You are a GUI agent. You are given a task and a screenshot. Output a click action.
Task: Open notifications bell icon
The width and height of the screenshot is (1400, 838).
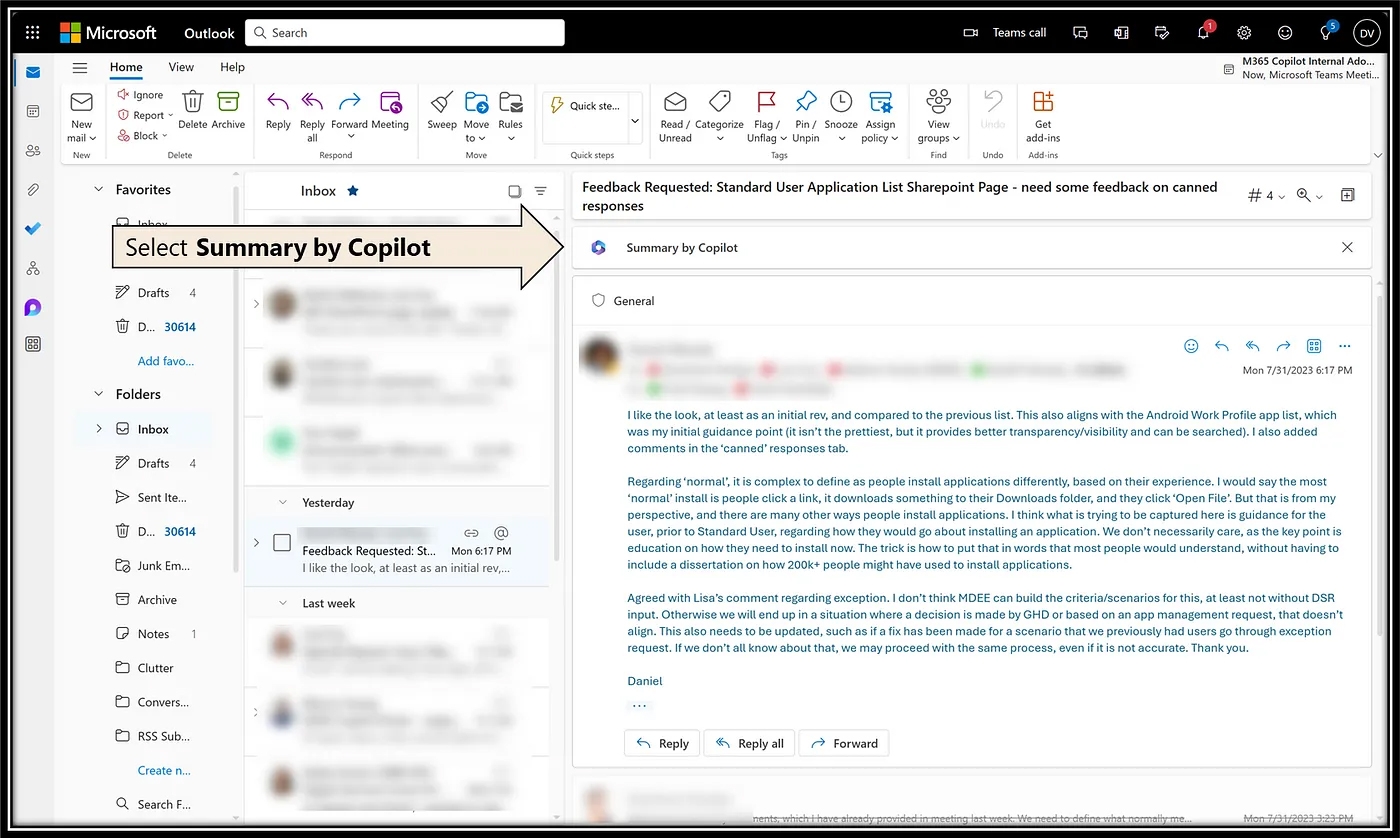tap(1203, 33)
